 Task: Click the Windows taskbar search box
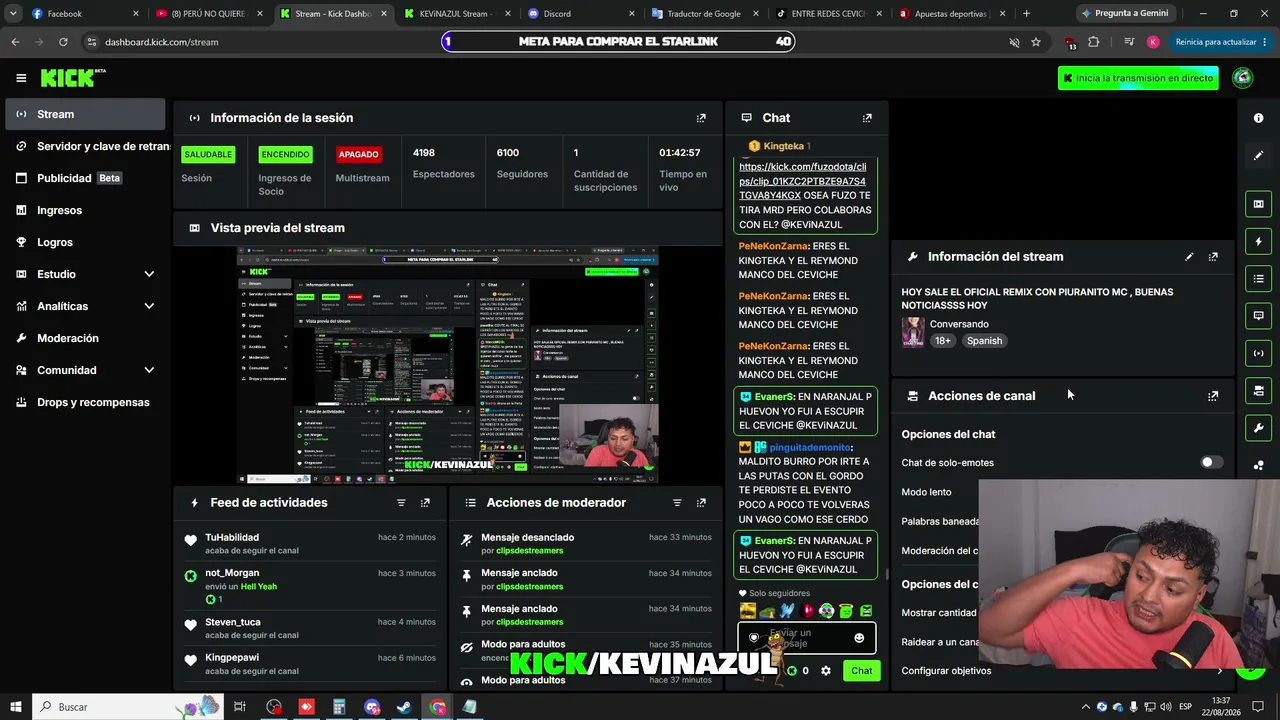pyautogui.click(x=127, y=707)
